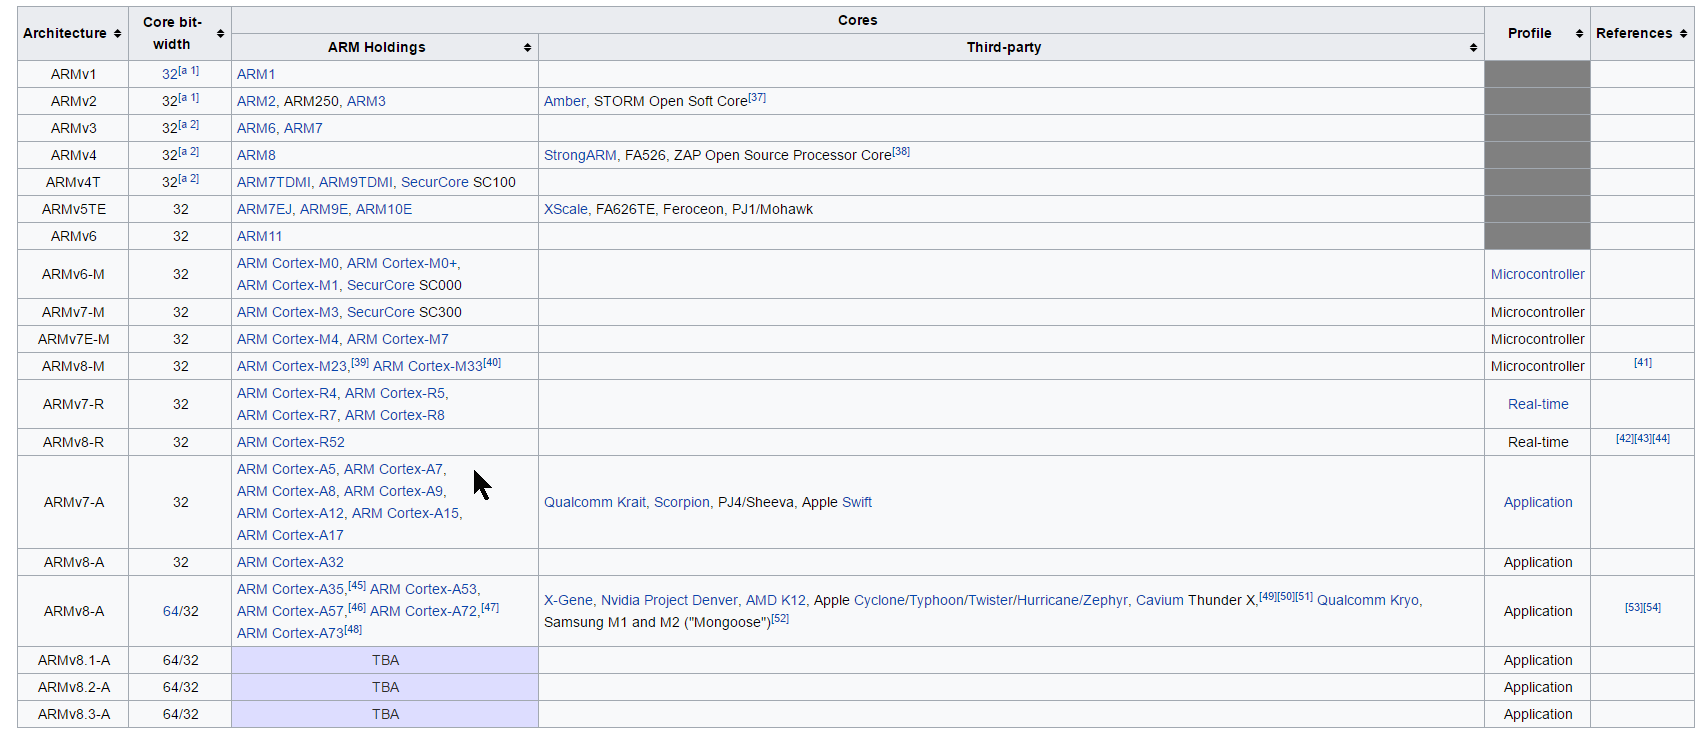1705x737 pixels.
Task: Open reference [41] in ARMv8-M row
Action: click(x=1642, y=363)
